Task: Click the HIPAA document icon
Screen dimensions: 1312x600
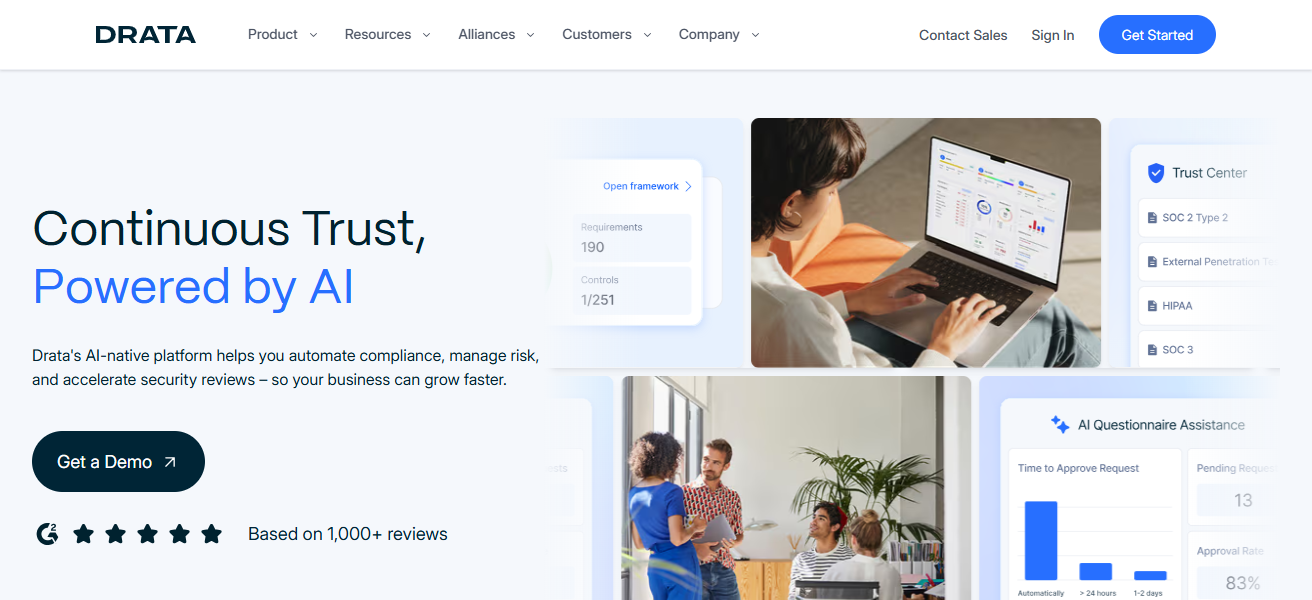Action: click(x=1150, y=306)
